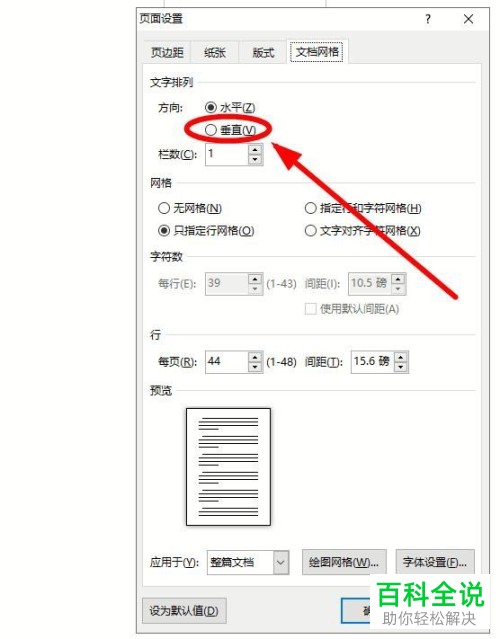
Task: Decrease 每页 lines with down arrow
Action: pos(255,366)
